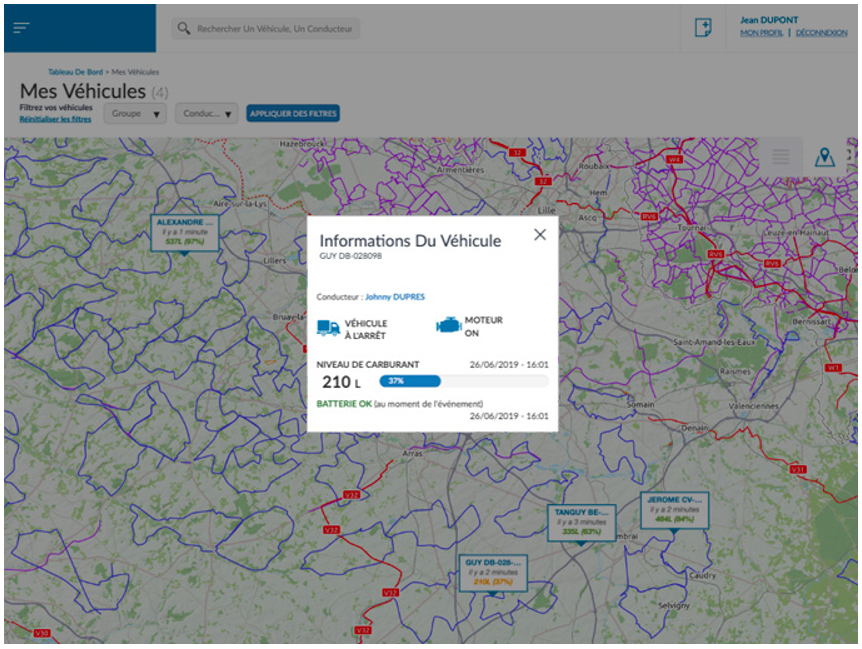This screenshot has height=649, width=862.
Task: Expand the Groupe filter dropdown
Action: 137,114
